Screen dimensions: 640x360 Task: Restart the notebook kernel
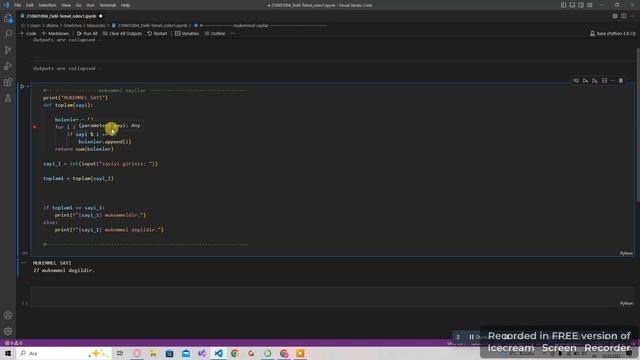pos(158,33)
